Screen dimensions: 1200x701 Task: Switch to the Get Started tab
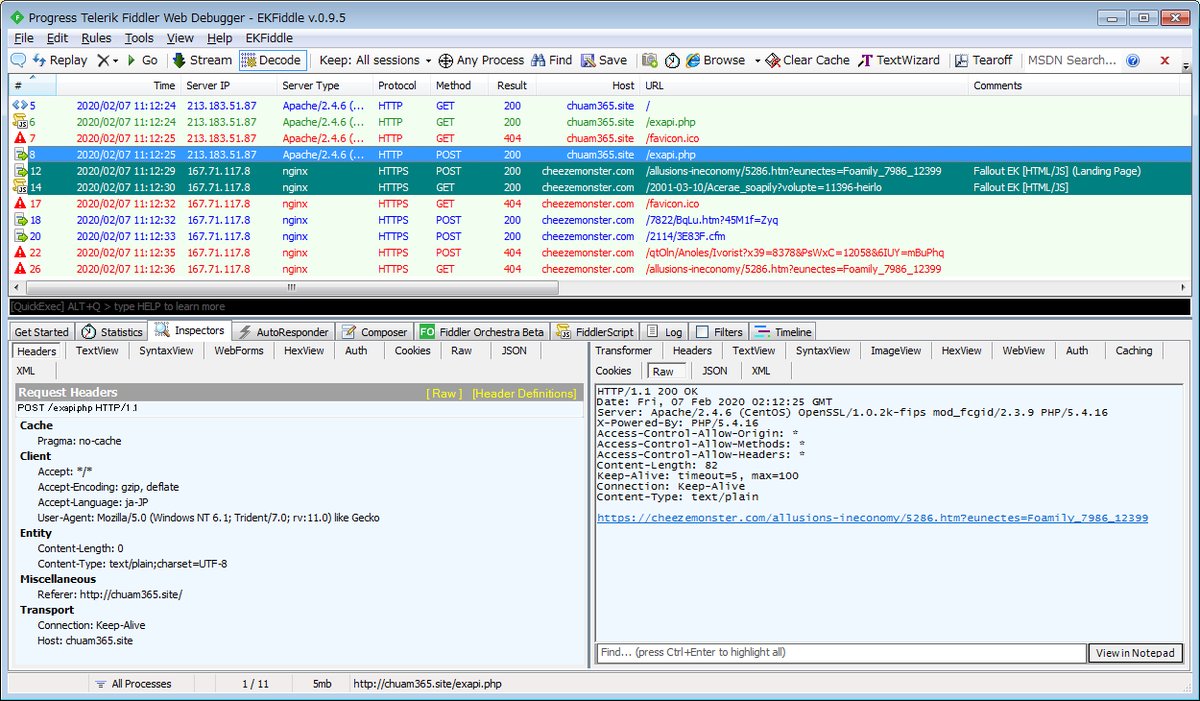click(42, 332)
